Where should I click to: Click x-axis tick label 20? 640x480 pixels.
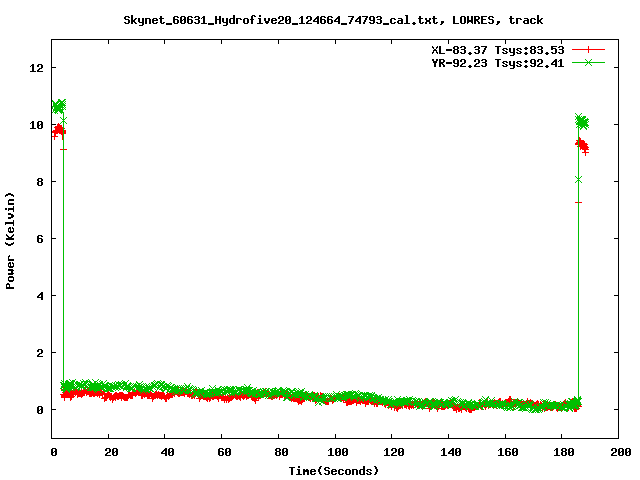(111, 452)
